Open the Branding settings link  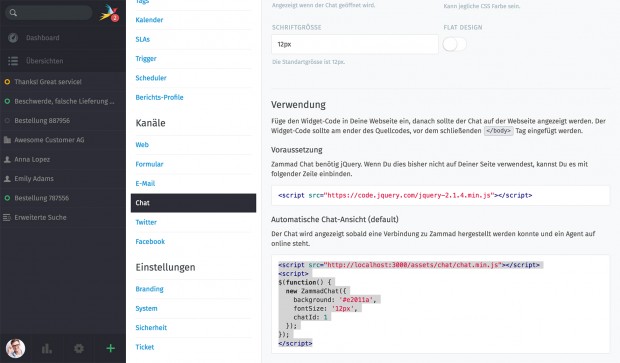click(x=149, y=289)
